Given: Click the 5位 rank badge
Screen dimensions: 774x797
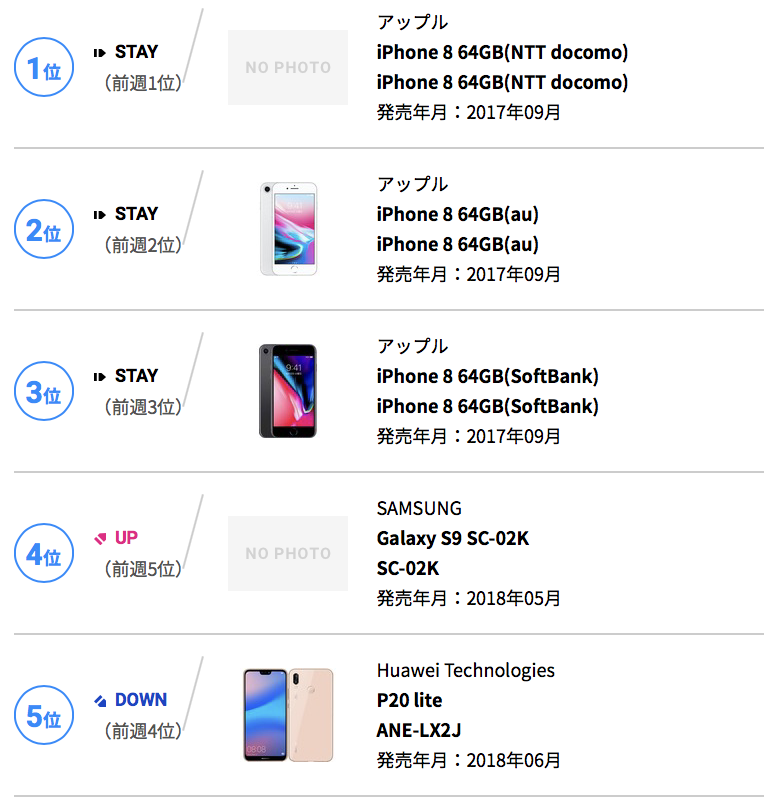Looking at the screenshot, I should point(44,715).
